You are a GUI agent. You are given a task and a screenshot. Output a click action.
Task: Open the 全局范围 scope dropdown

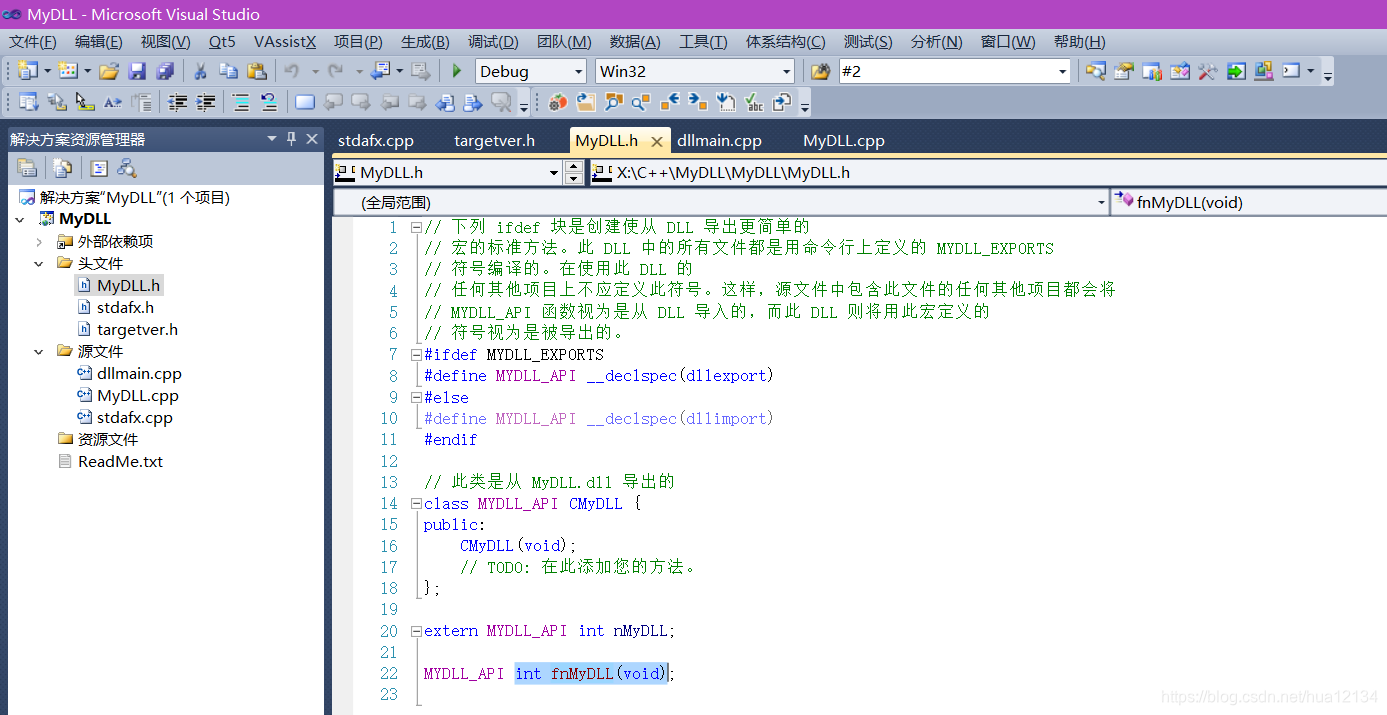coord(1100,202)
